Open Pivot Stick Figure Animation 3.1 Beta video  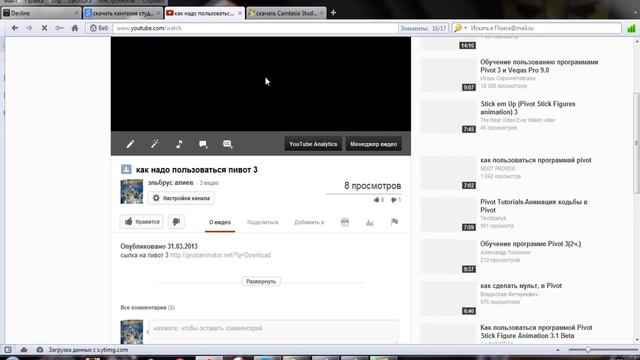click(536, 331)
